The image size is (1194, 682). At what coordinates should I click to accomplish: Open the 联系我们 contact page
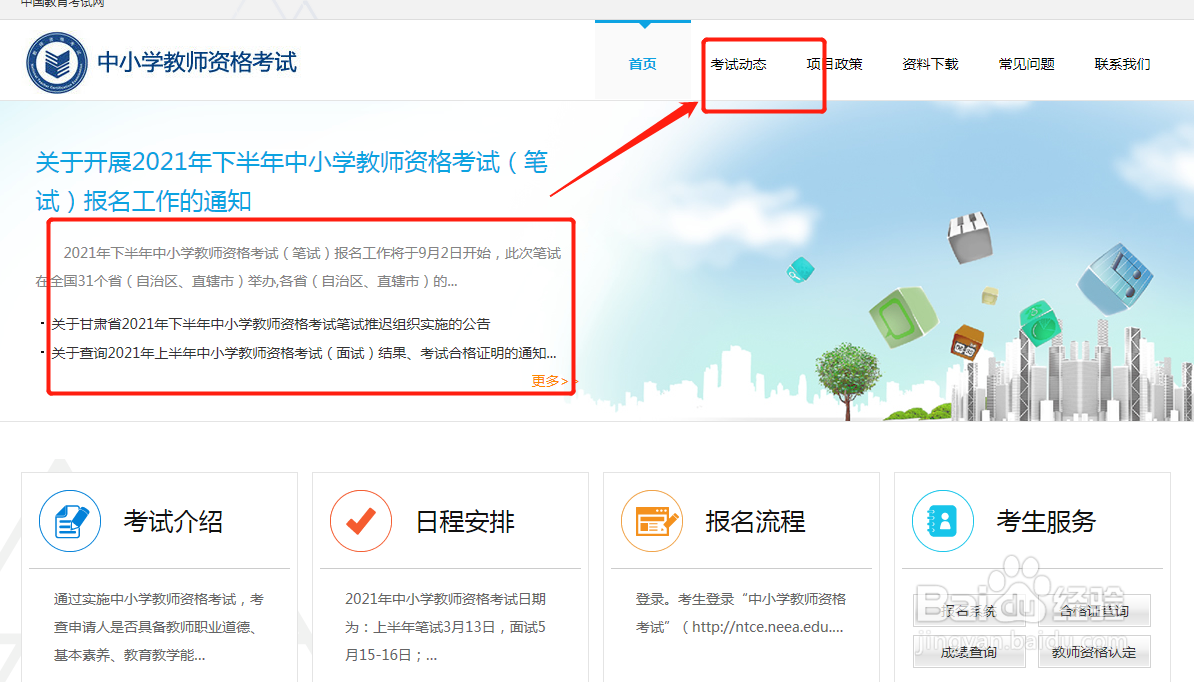tap(1122, 62)
